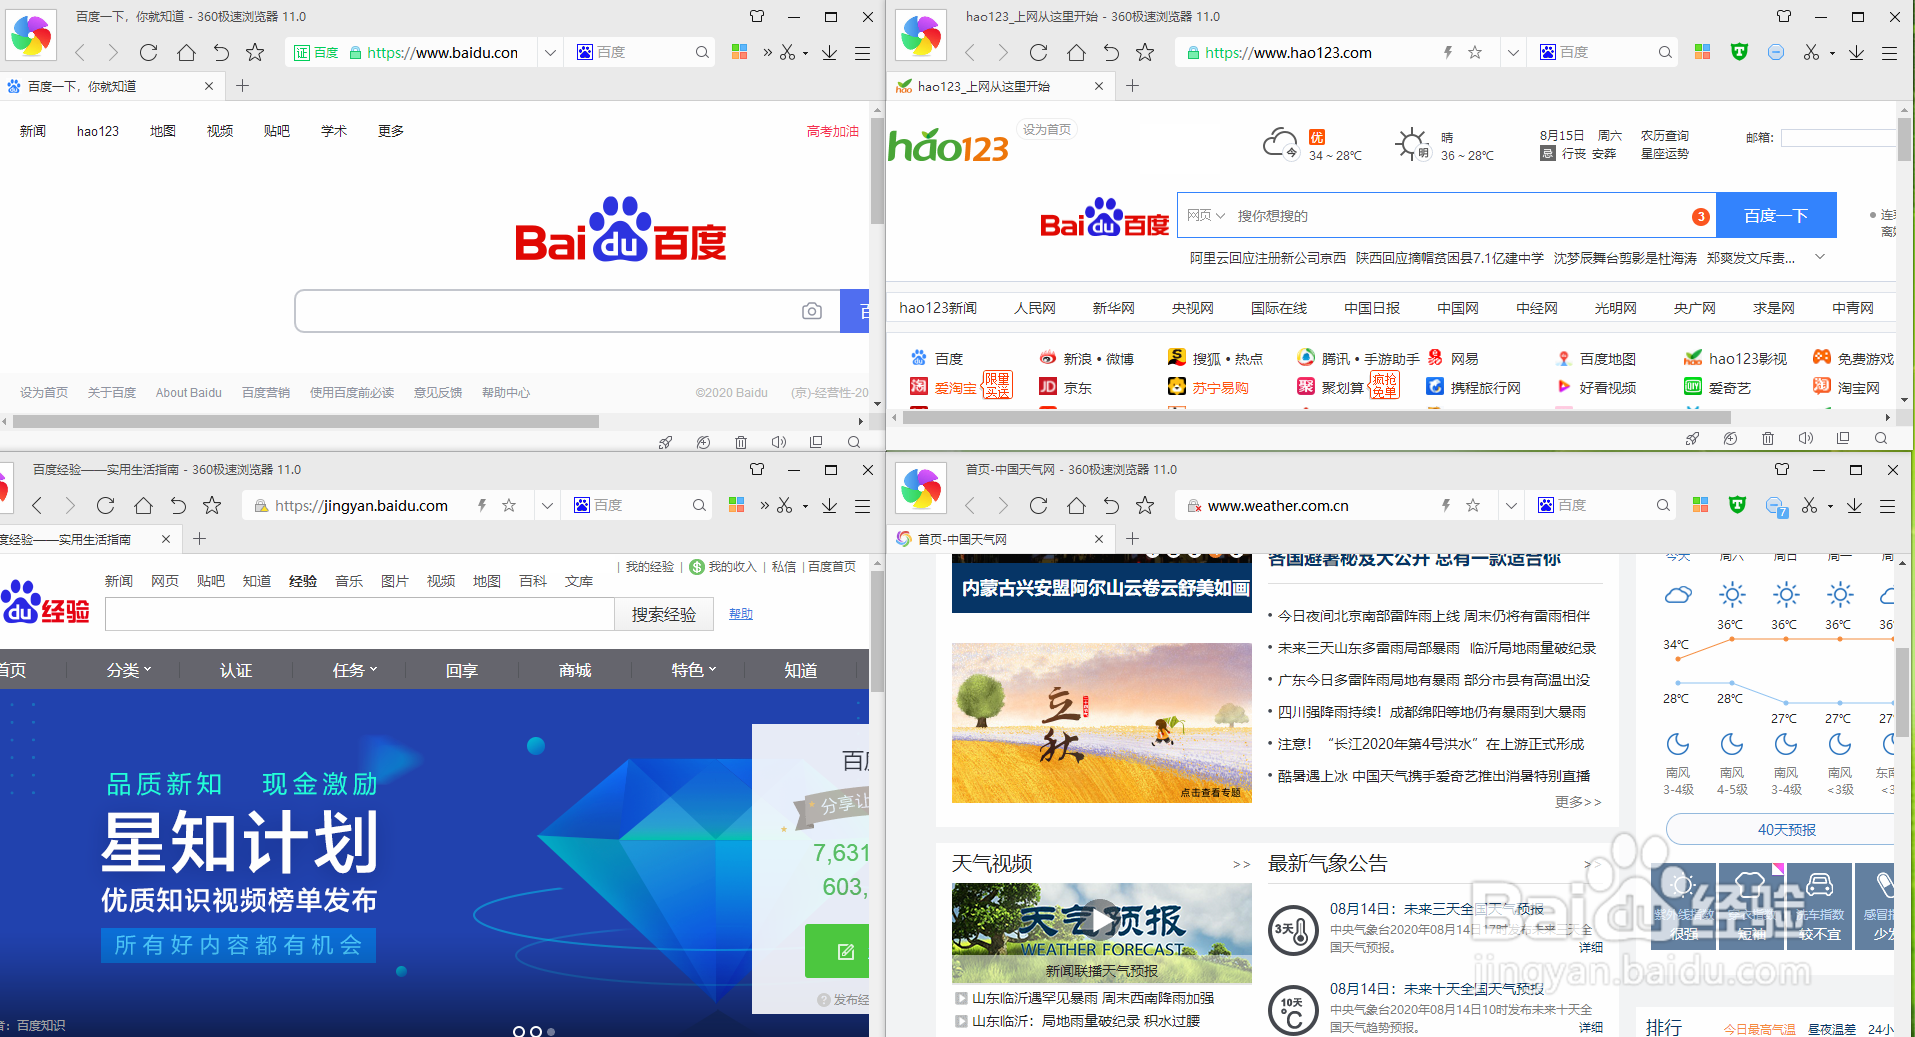The image size is (1915, 1037).
Task: Click the home icon in the jingyan.baidu.com toolbar
Action: point(142,505)
